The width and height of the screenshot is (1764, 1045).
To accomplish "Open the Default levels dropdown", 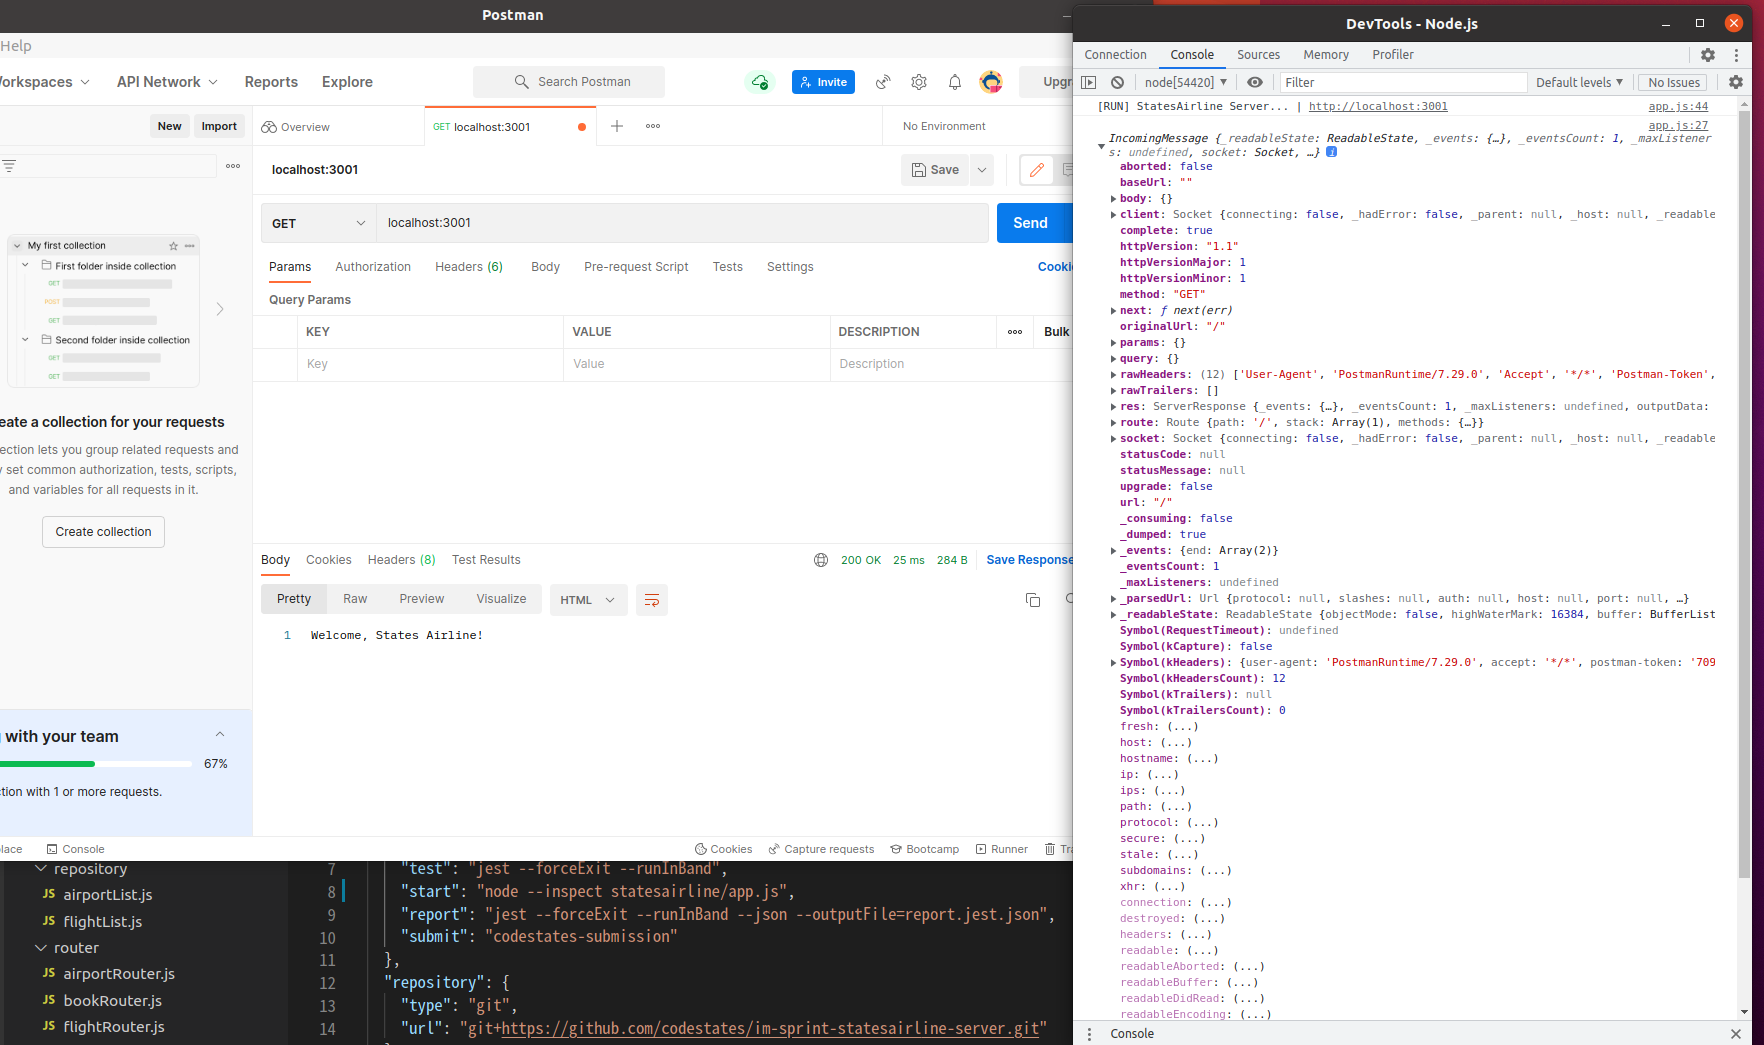I will pyautogui.click(x=1579, y=83).
